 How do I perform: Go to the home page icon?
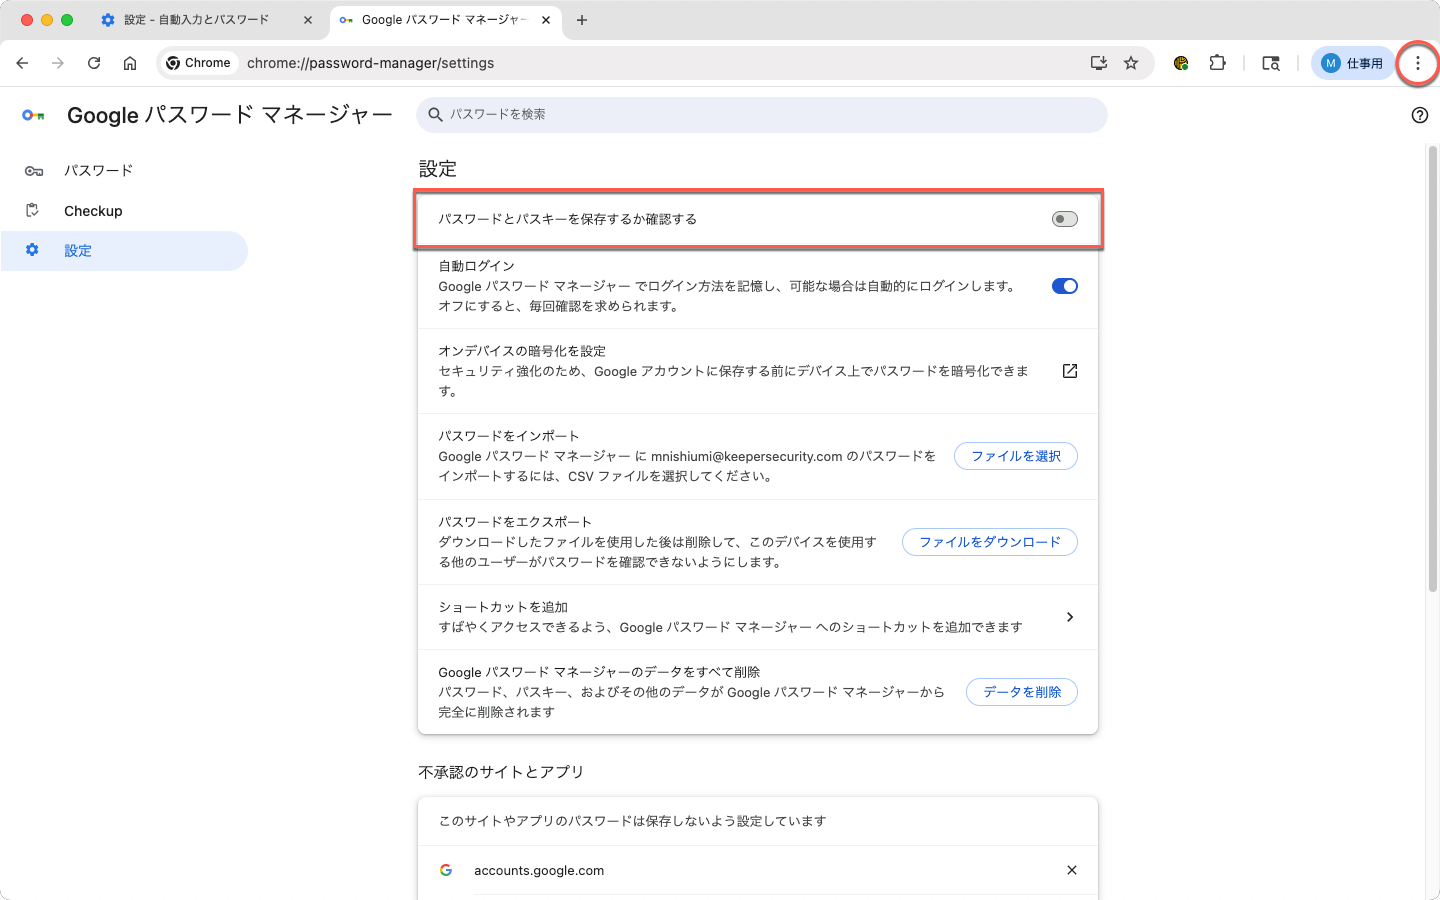click(130, 63)
